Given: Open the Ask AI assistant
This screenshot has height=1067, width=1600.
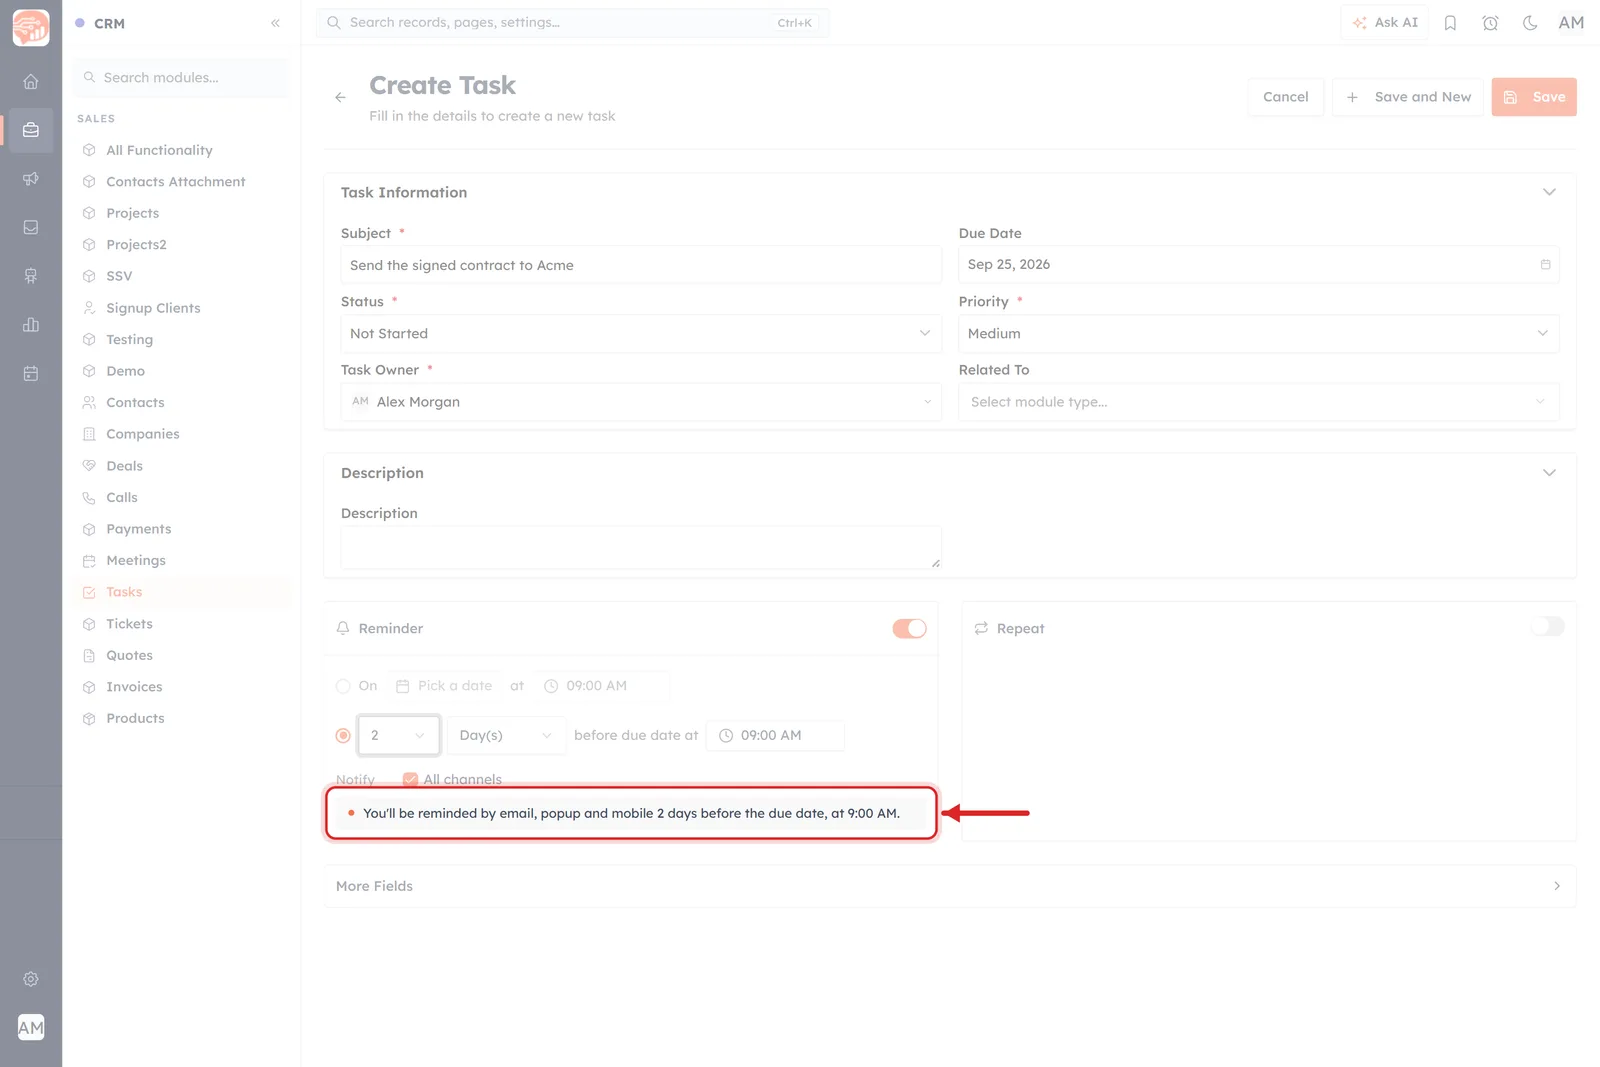Looking at the screenshot, I should [1385, 23].
